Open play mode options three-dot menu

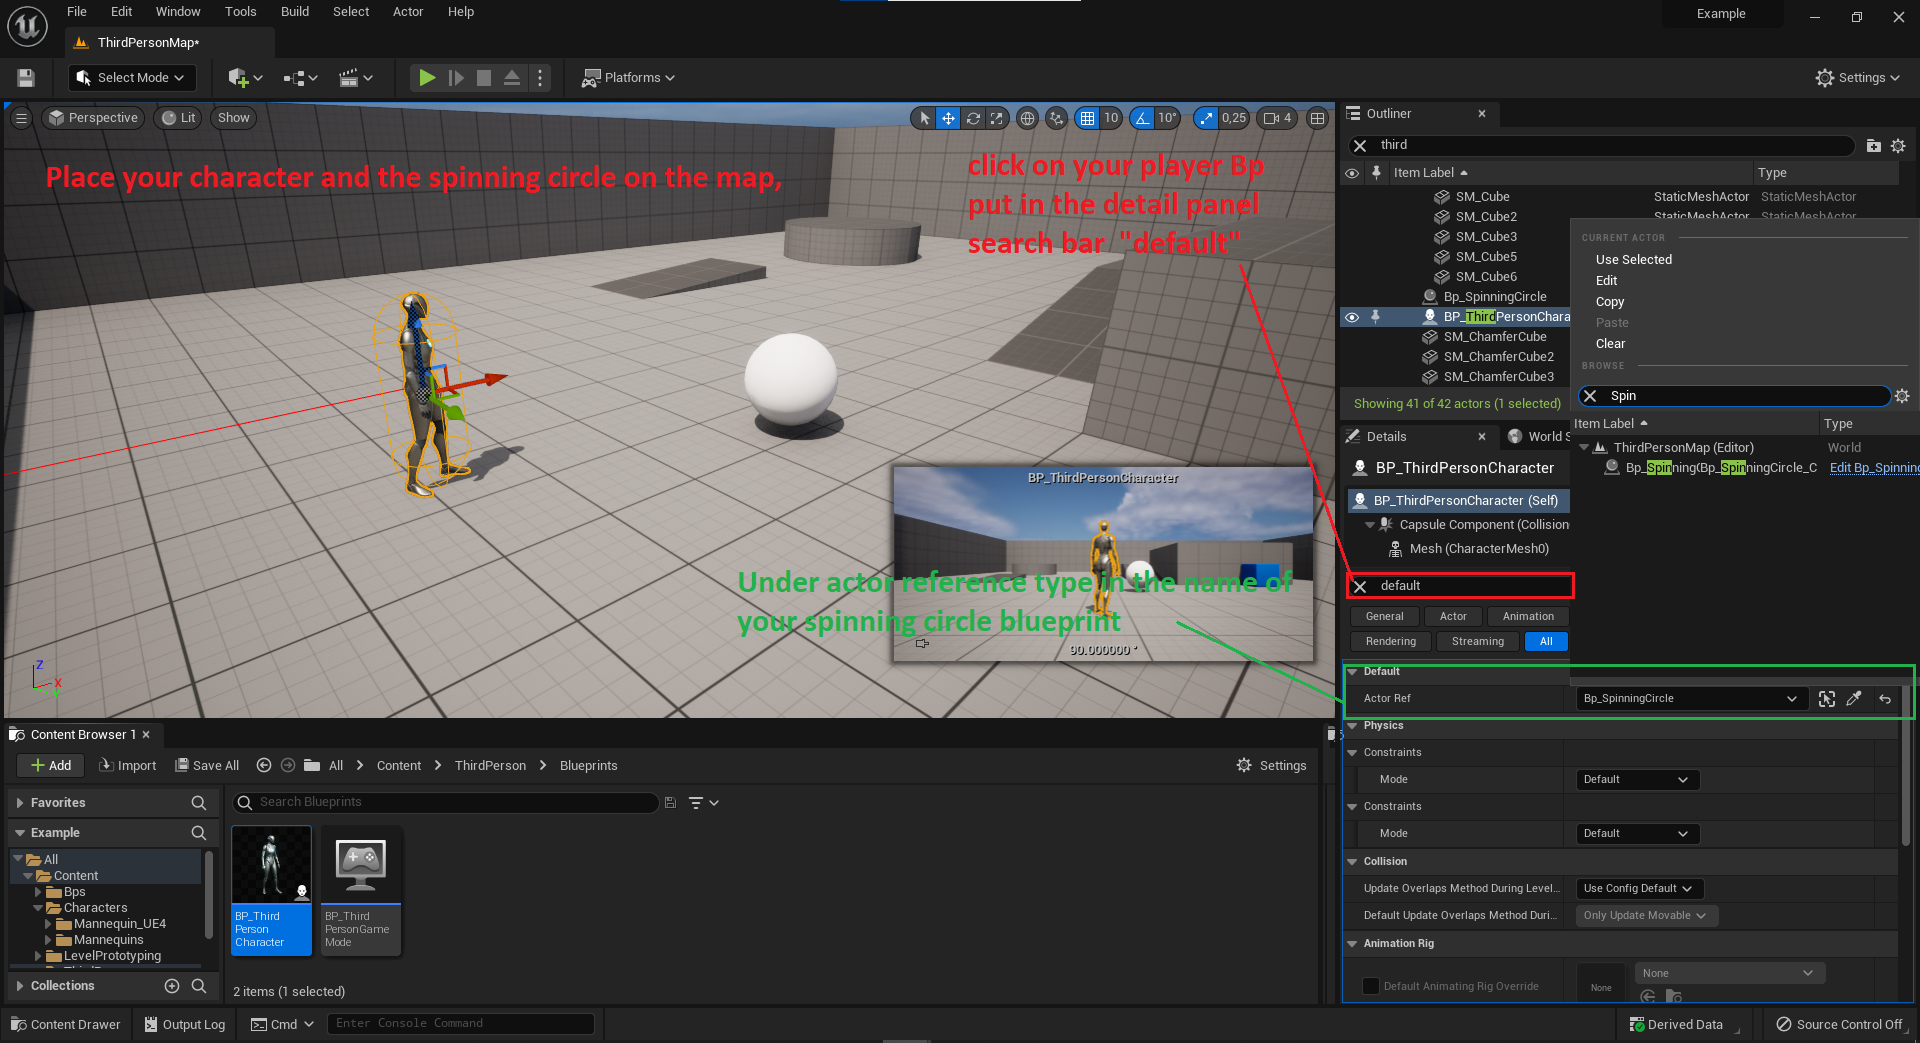[540, 78]
